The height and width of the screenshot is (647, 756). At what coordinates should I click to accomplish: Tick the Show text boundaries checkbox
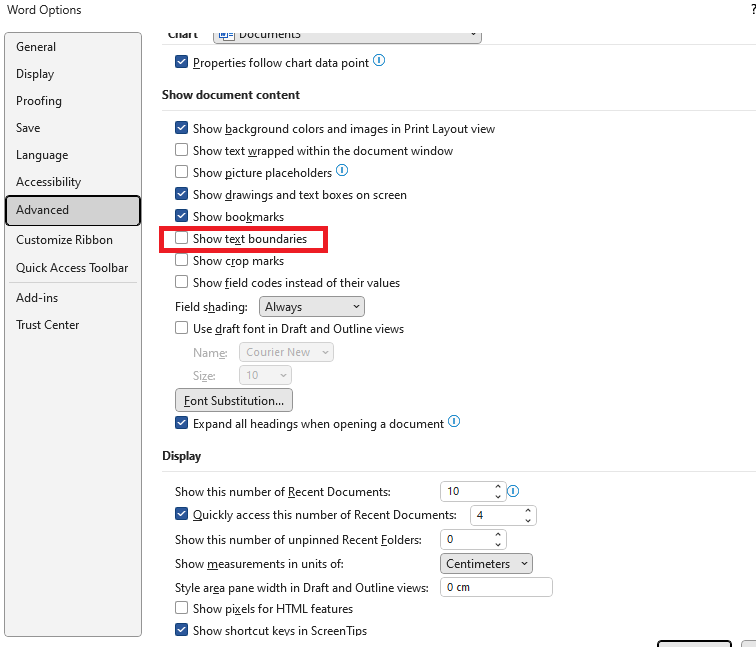pos(181,238)
